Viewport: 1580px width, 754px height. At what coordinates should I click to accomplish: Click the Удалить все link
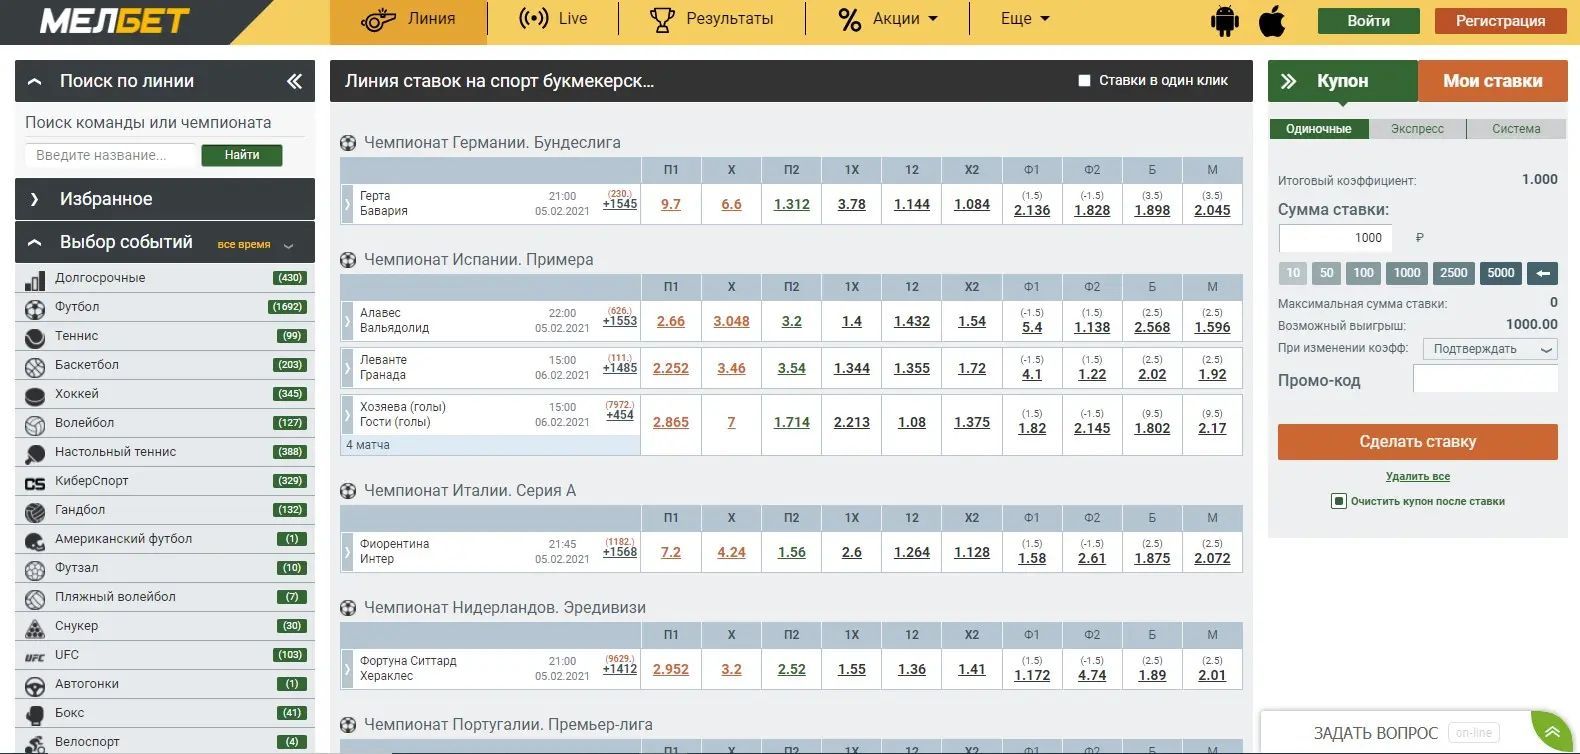click(x=1418, y=477)
